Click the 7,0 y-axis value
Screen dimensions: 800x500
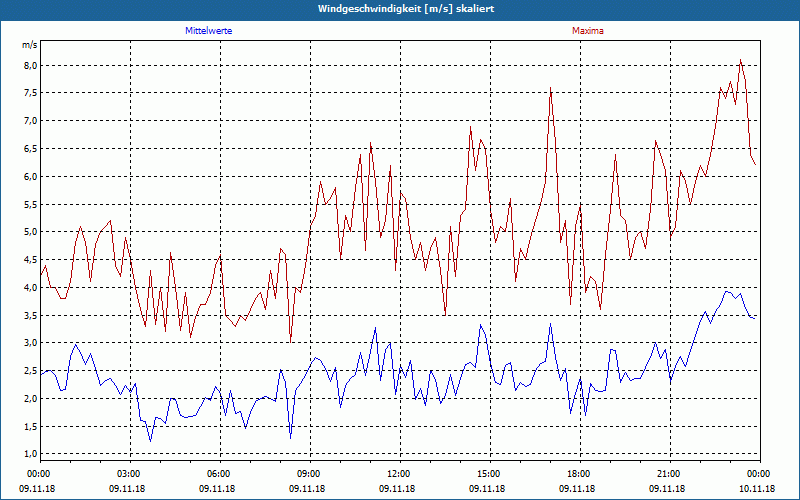click(x=29, y=121)
